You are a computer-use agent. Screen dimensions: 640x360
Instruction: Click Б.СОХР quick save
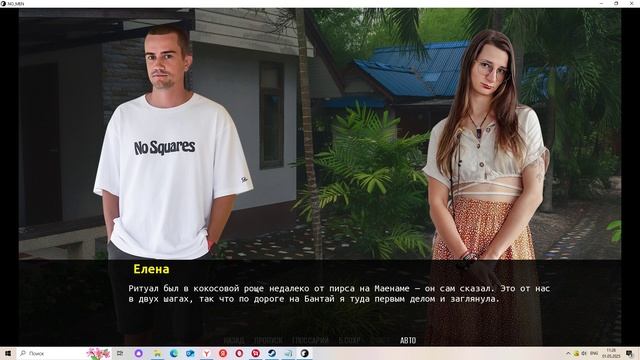point(349,340)
